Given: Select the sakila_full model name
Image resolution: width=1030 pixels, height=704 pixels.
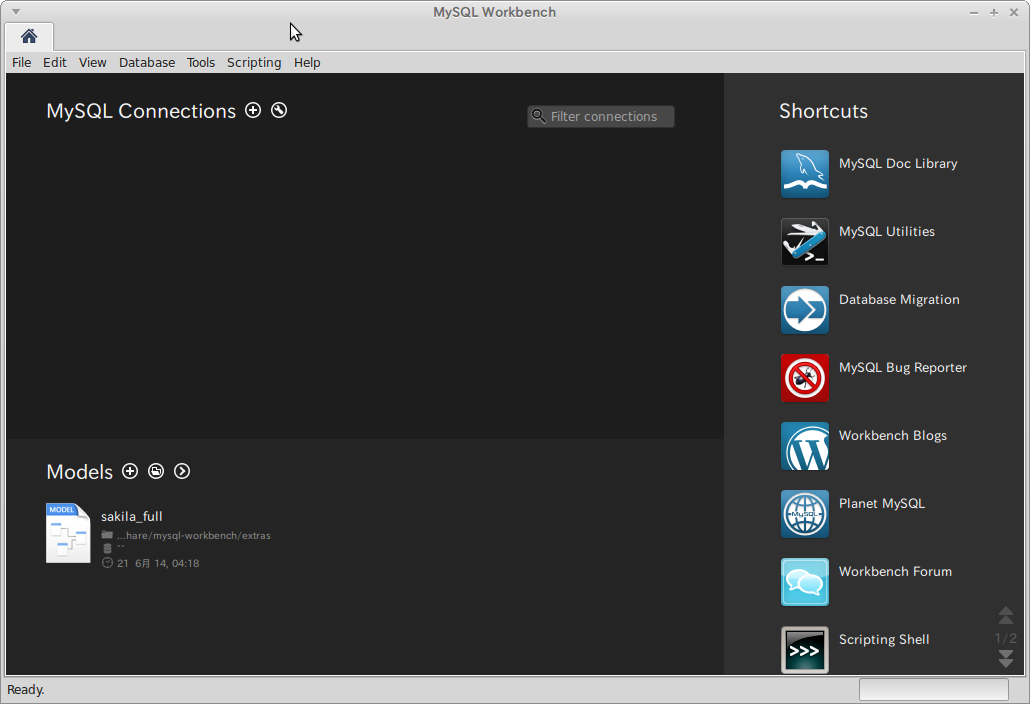Looking at the screenshot, I should point(131,516).
